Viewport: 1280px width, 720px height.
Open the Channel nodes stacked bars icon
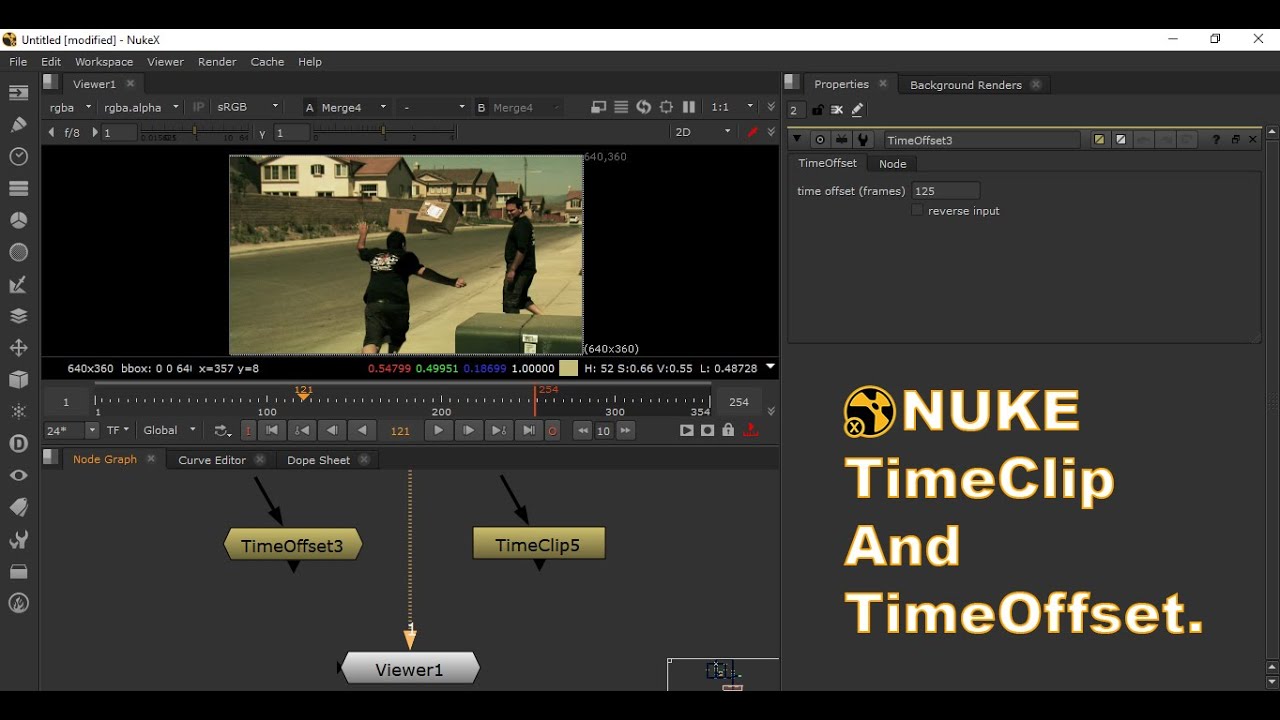coord(18,188)
